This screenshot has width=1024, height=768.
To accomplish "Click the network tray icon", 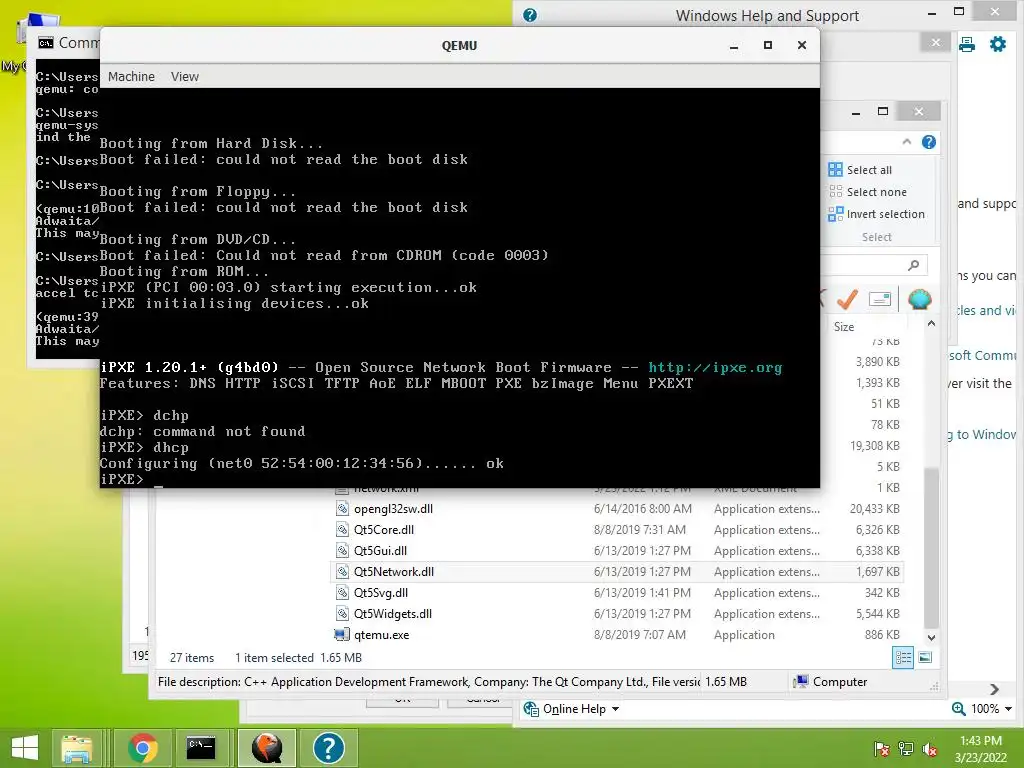I will (x=906, y=748).
